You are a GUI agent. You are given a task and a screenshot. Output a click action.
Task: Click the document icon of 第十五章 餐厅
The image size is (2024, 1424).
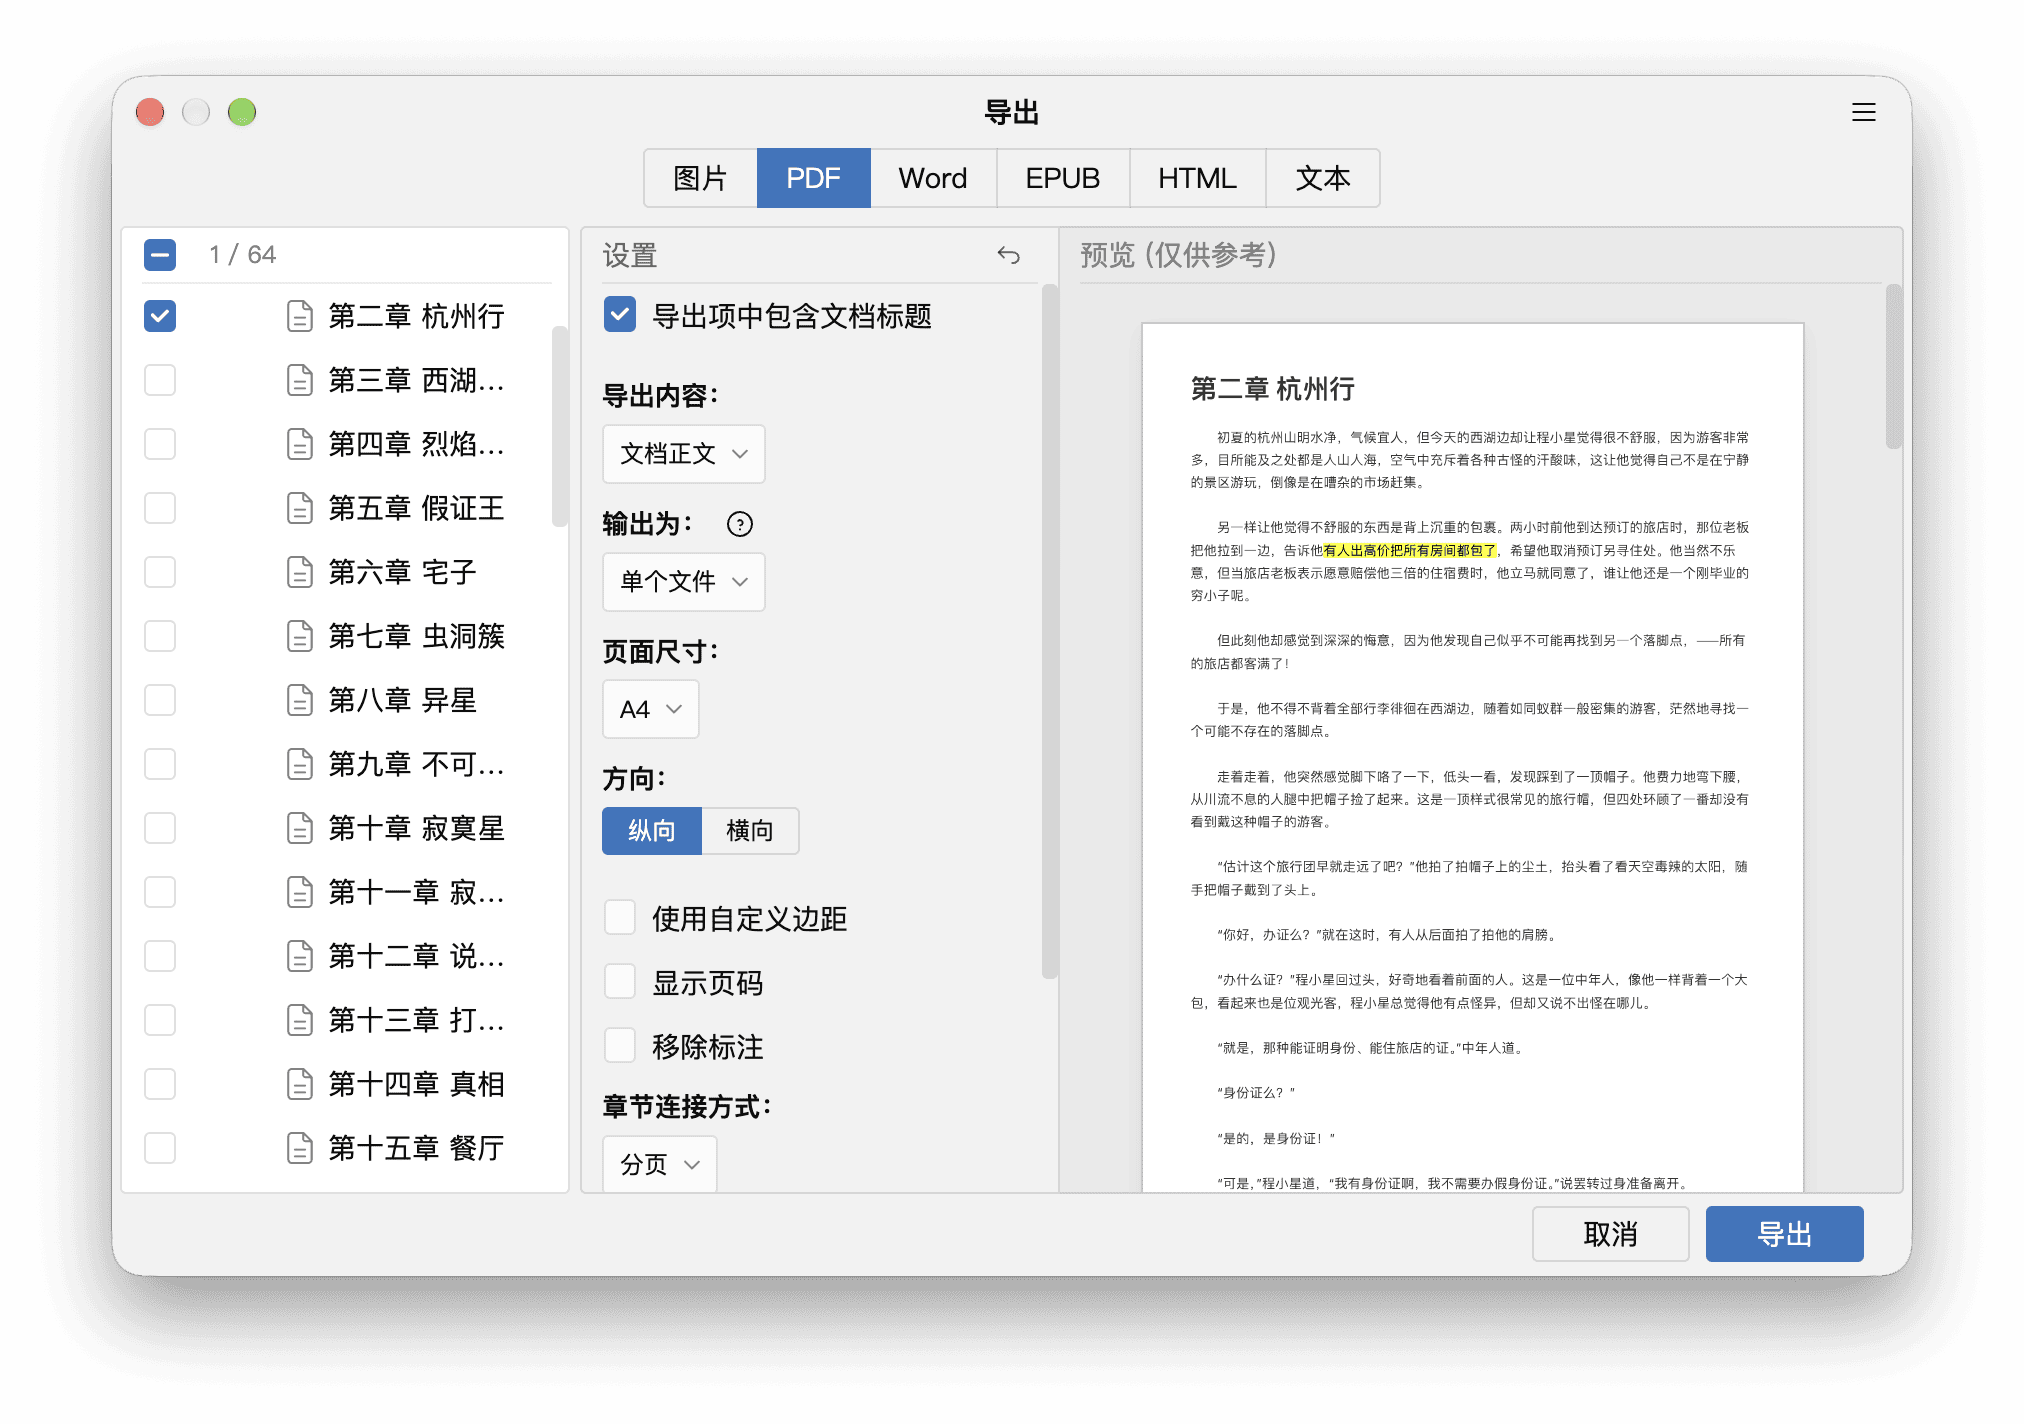click(x=299, y=1148)
